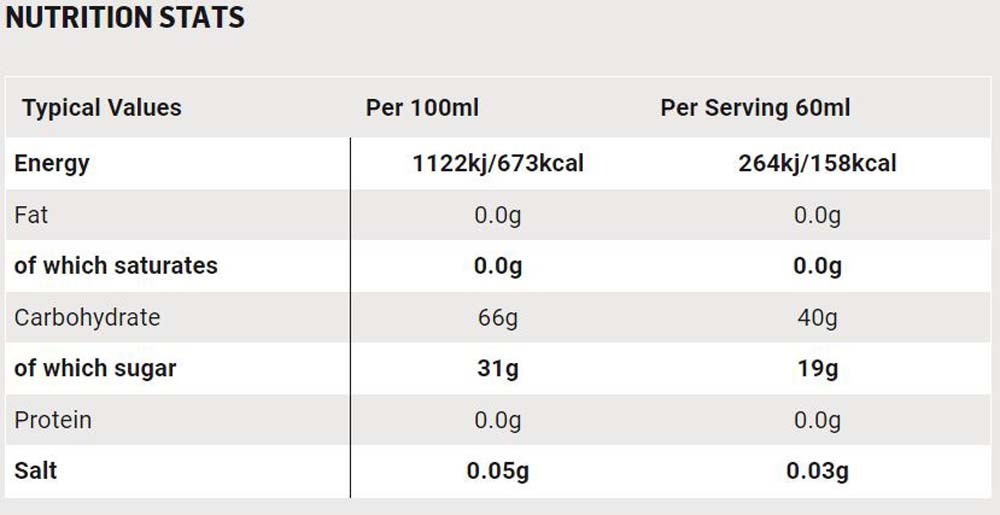
Task: Click the Salt row label
Action: (36, 470)
